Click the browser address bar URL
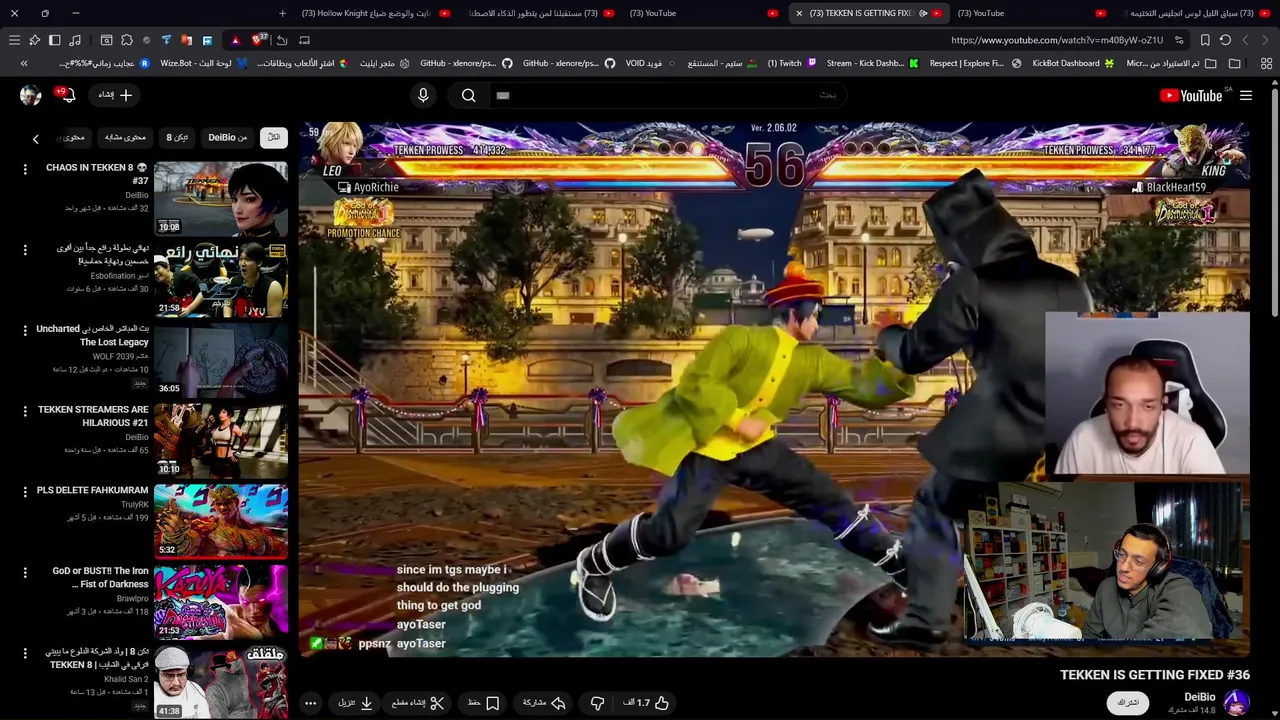 pos(1057,40)
